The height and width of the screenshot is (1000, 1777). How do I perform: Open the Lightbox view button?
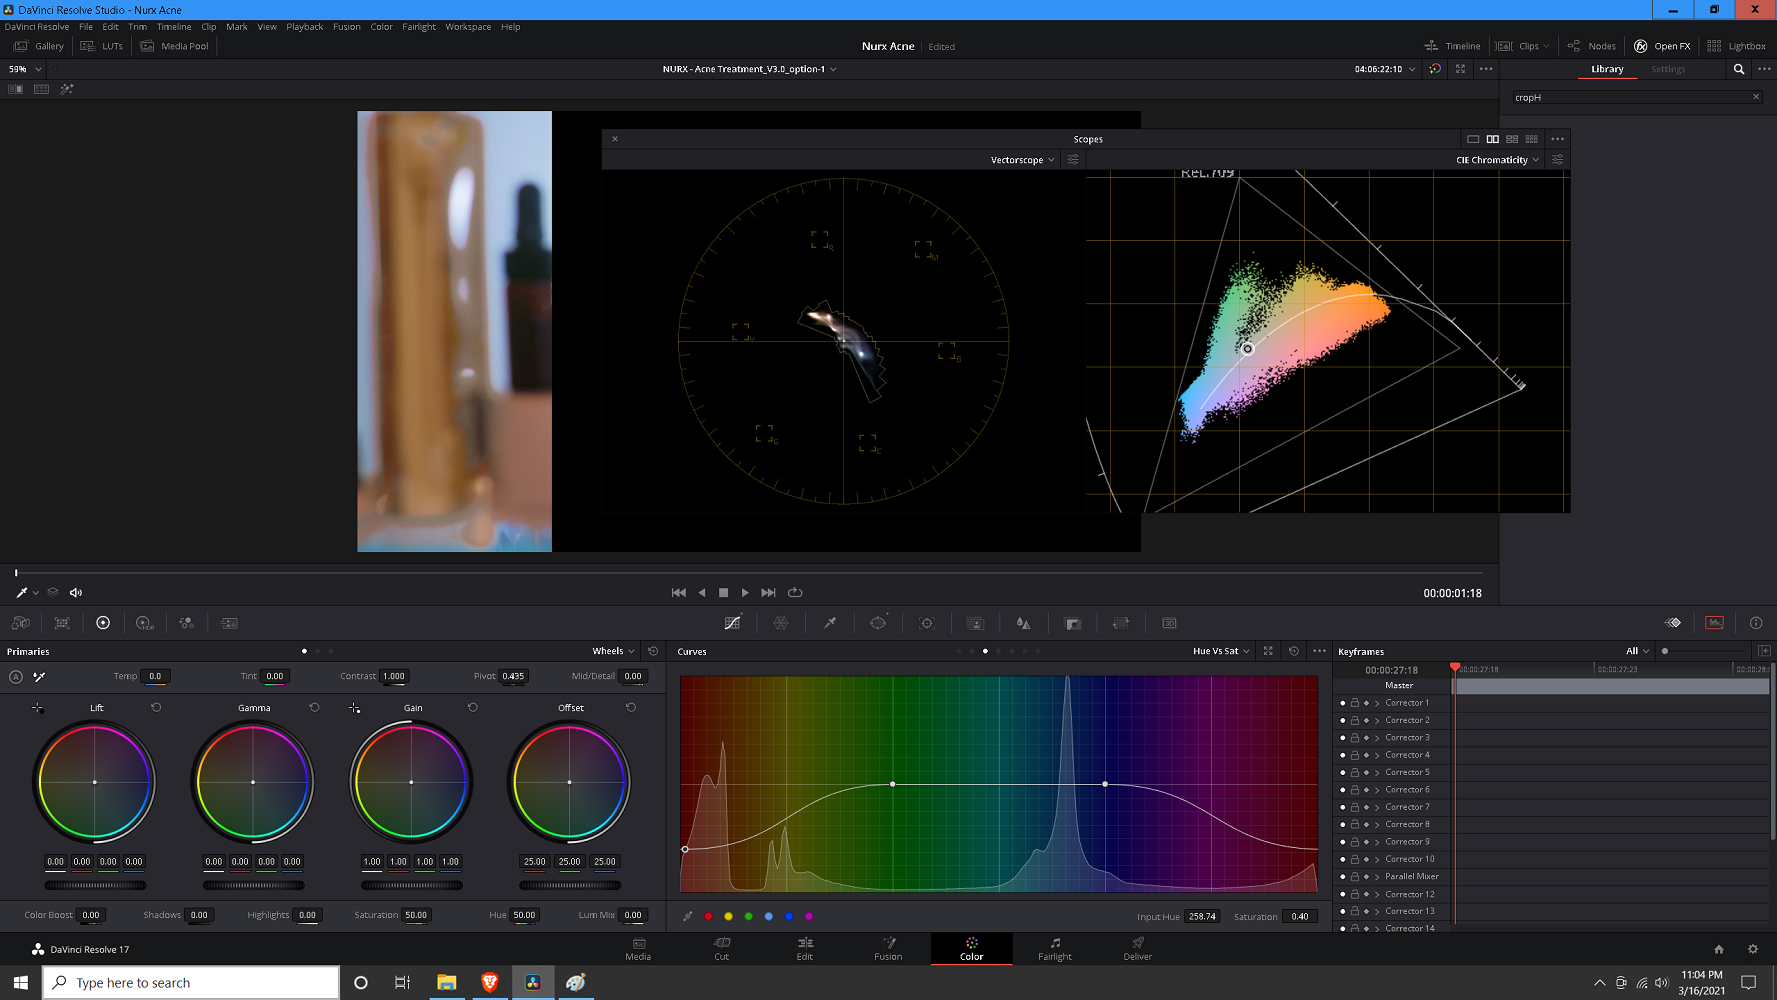coord(1736,46)
